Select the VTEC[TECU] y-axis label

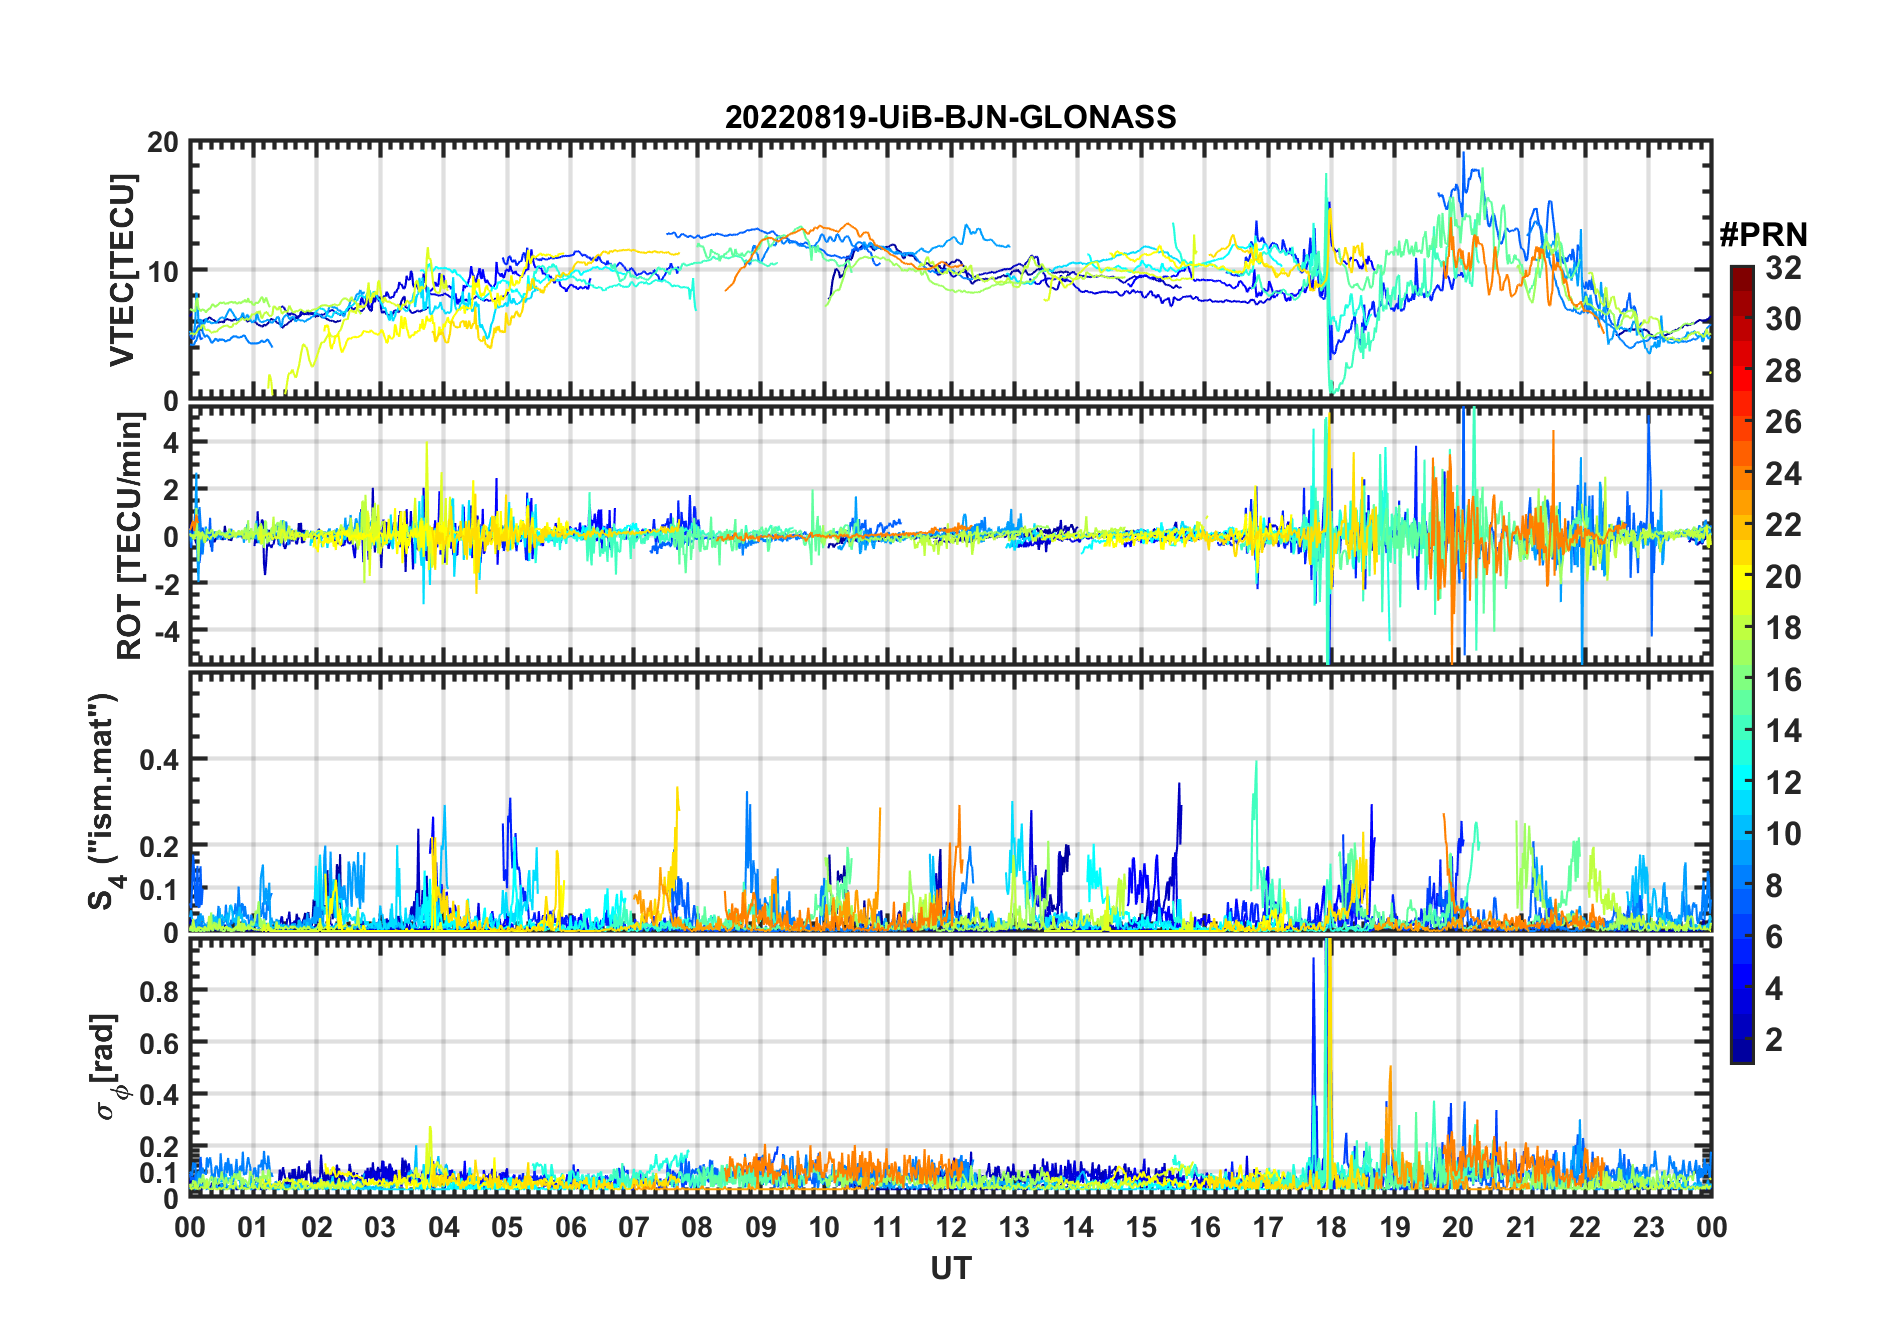[x=122, y=270]
